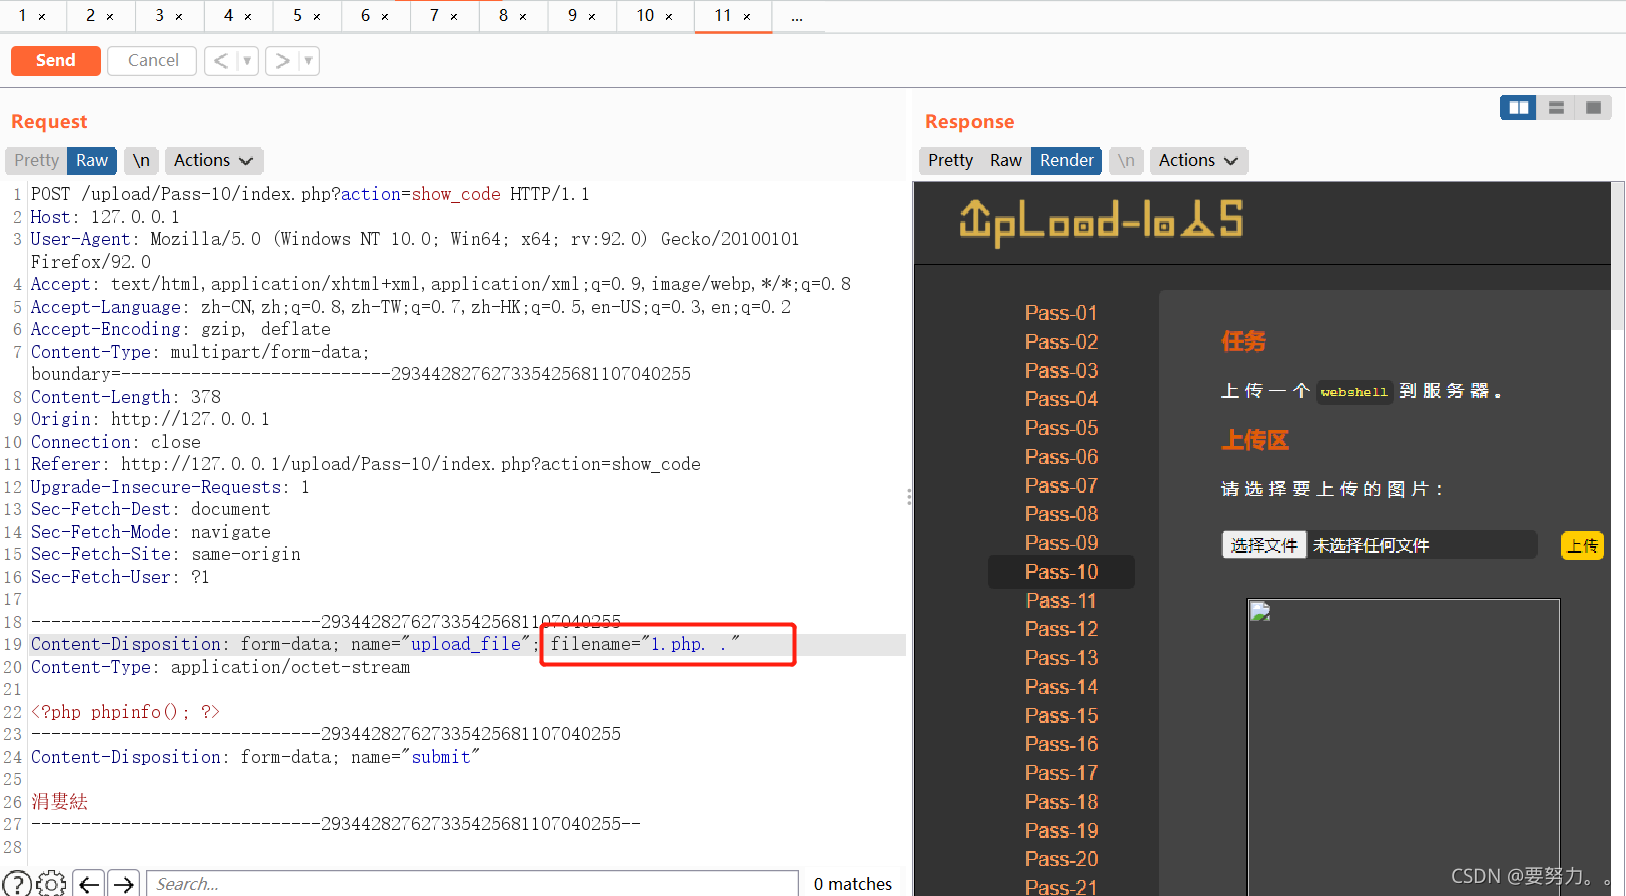
Task: Close Repeater tab 8
Action: 523,17
